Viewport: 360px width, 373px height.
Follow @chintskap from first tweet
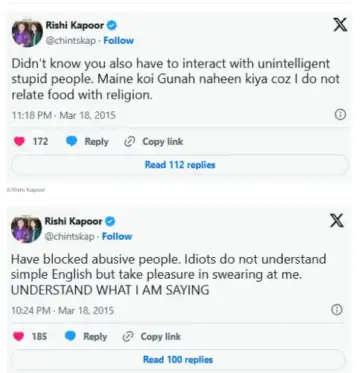point(119,41)
